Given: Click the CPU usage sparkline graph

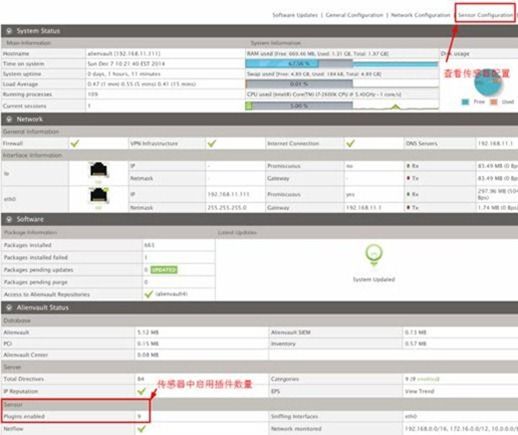Looking at the screenshot, I should [x=396, y=106].
